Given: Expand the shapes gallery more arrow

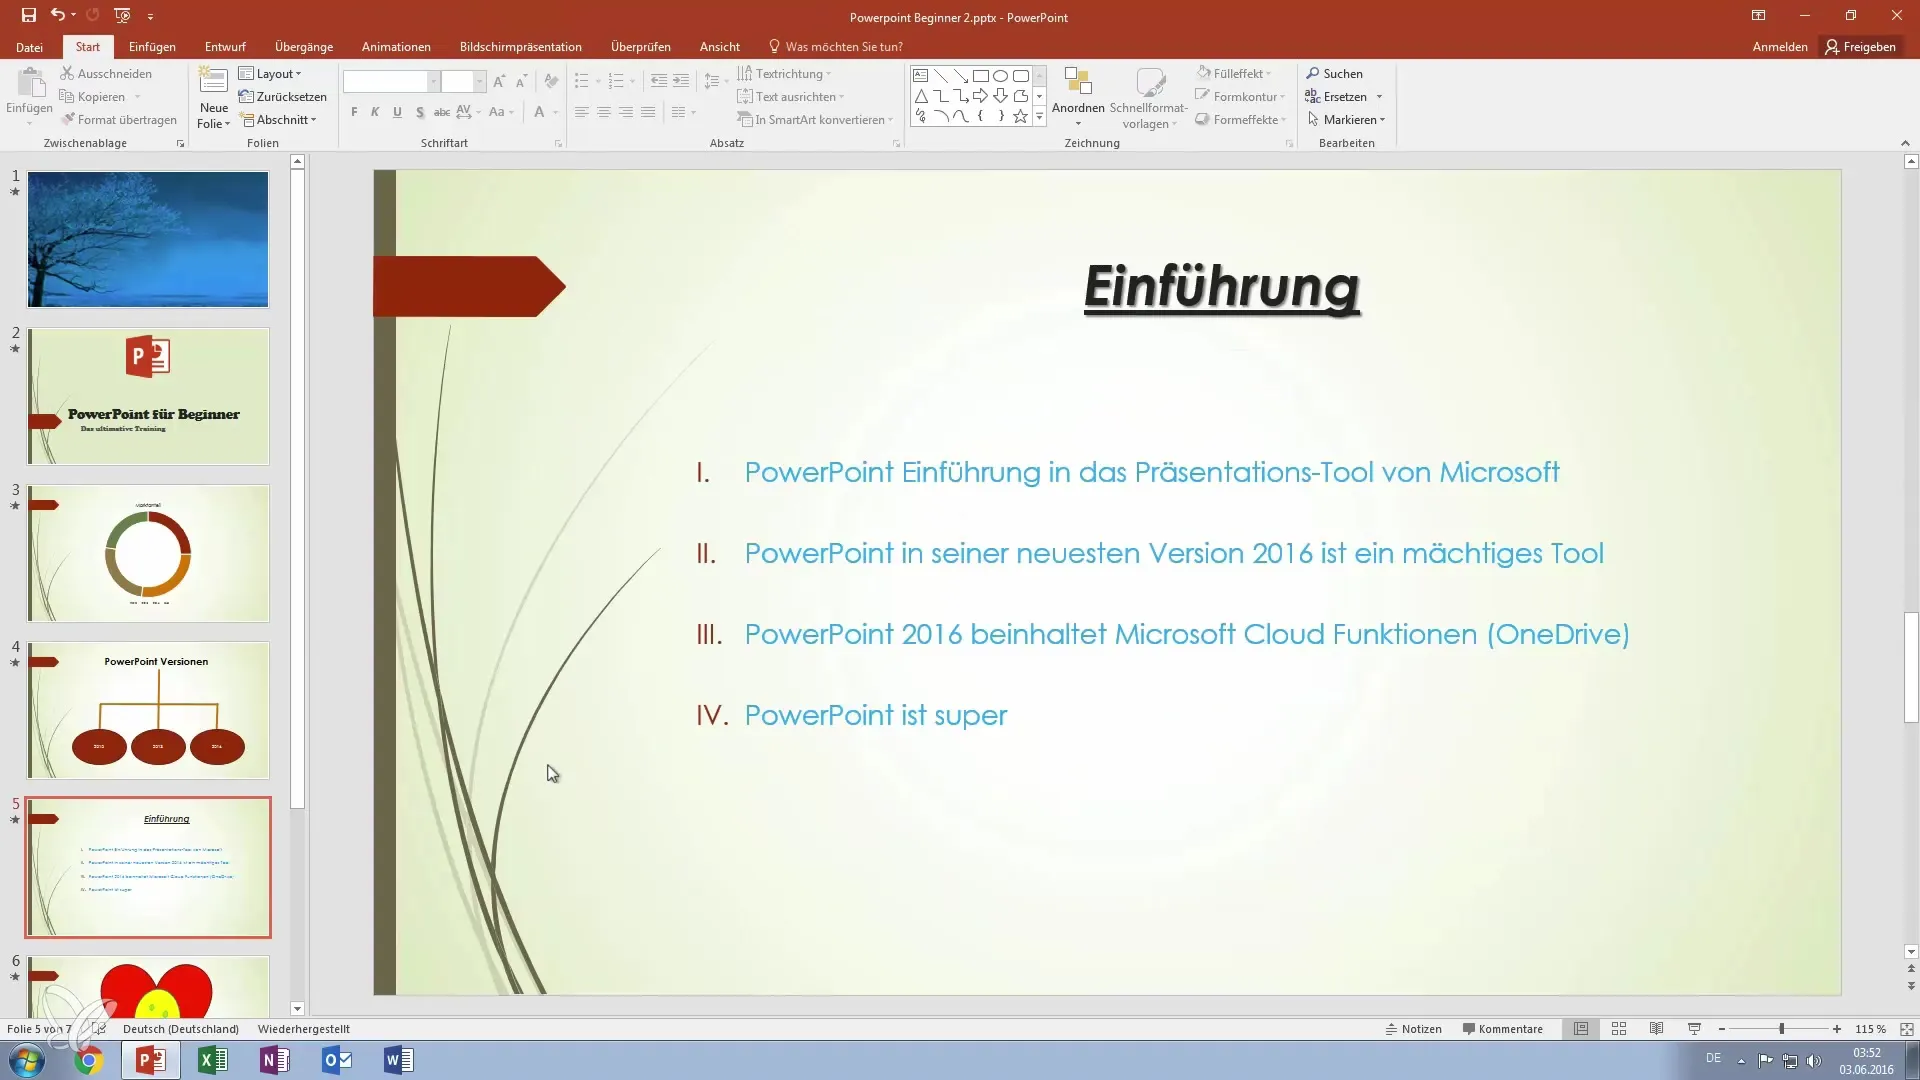Looking at the screenshot, I should (1039, 117).
